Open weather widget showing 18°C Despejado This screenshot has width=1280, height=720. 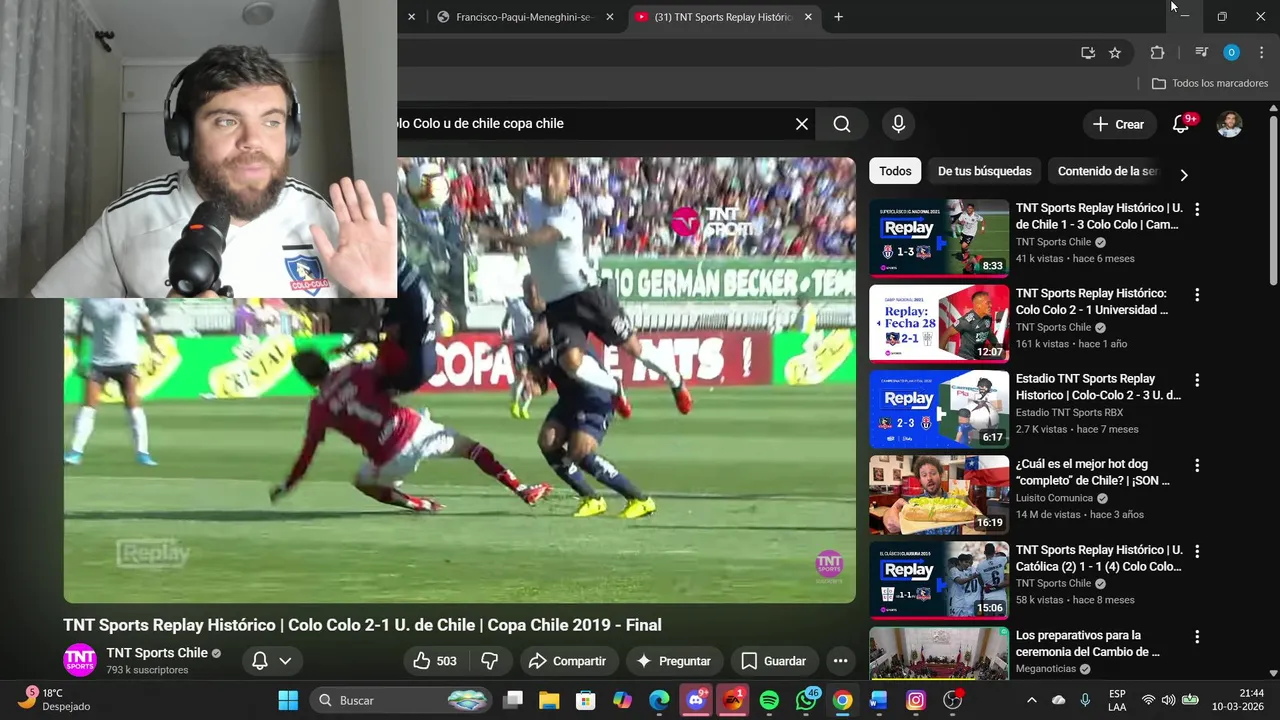pos(55,699)
